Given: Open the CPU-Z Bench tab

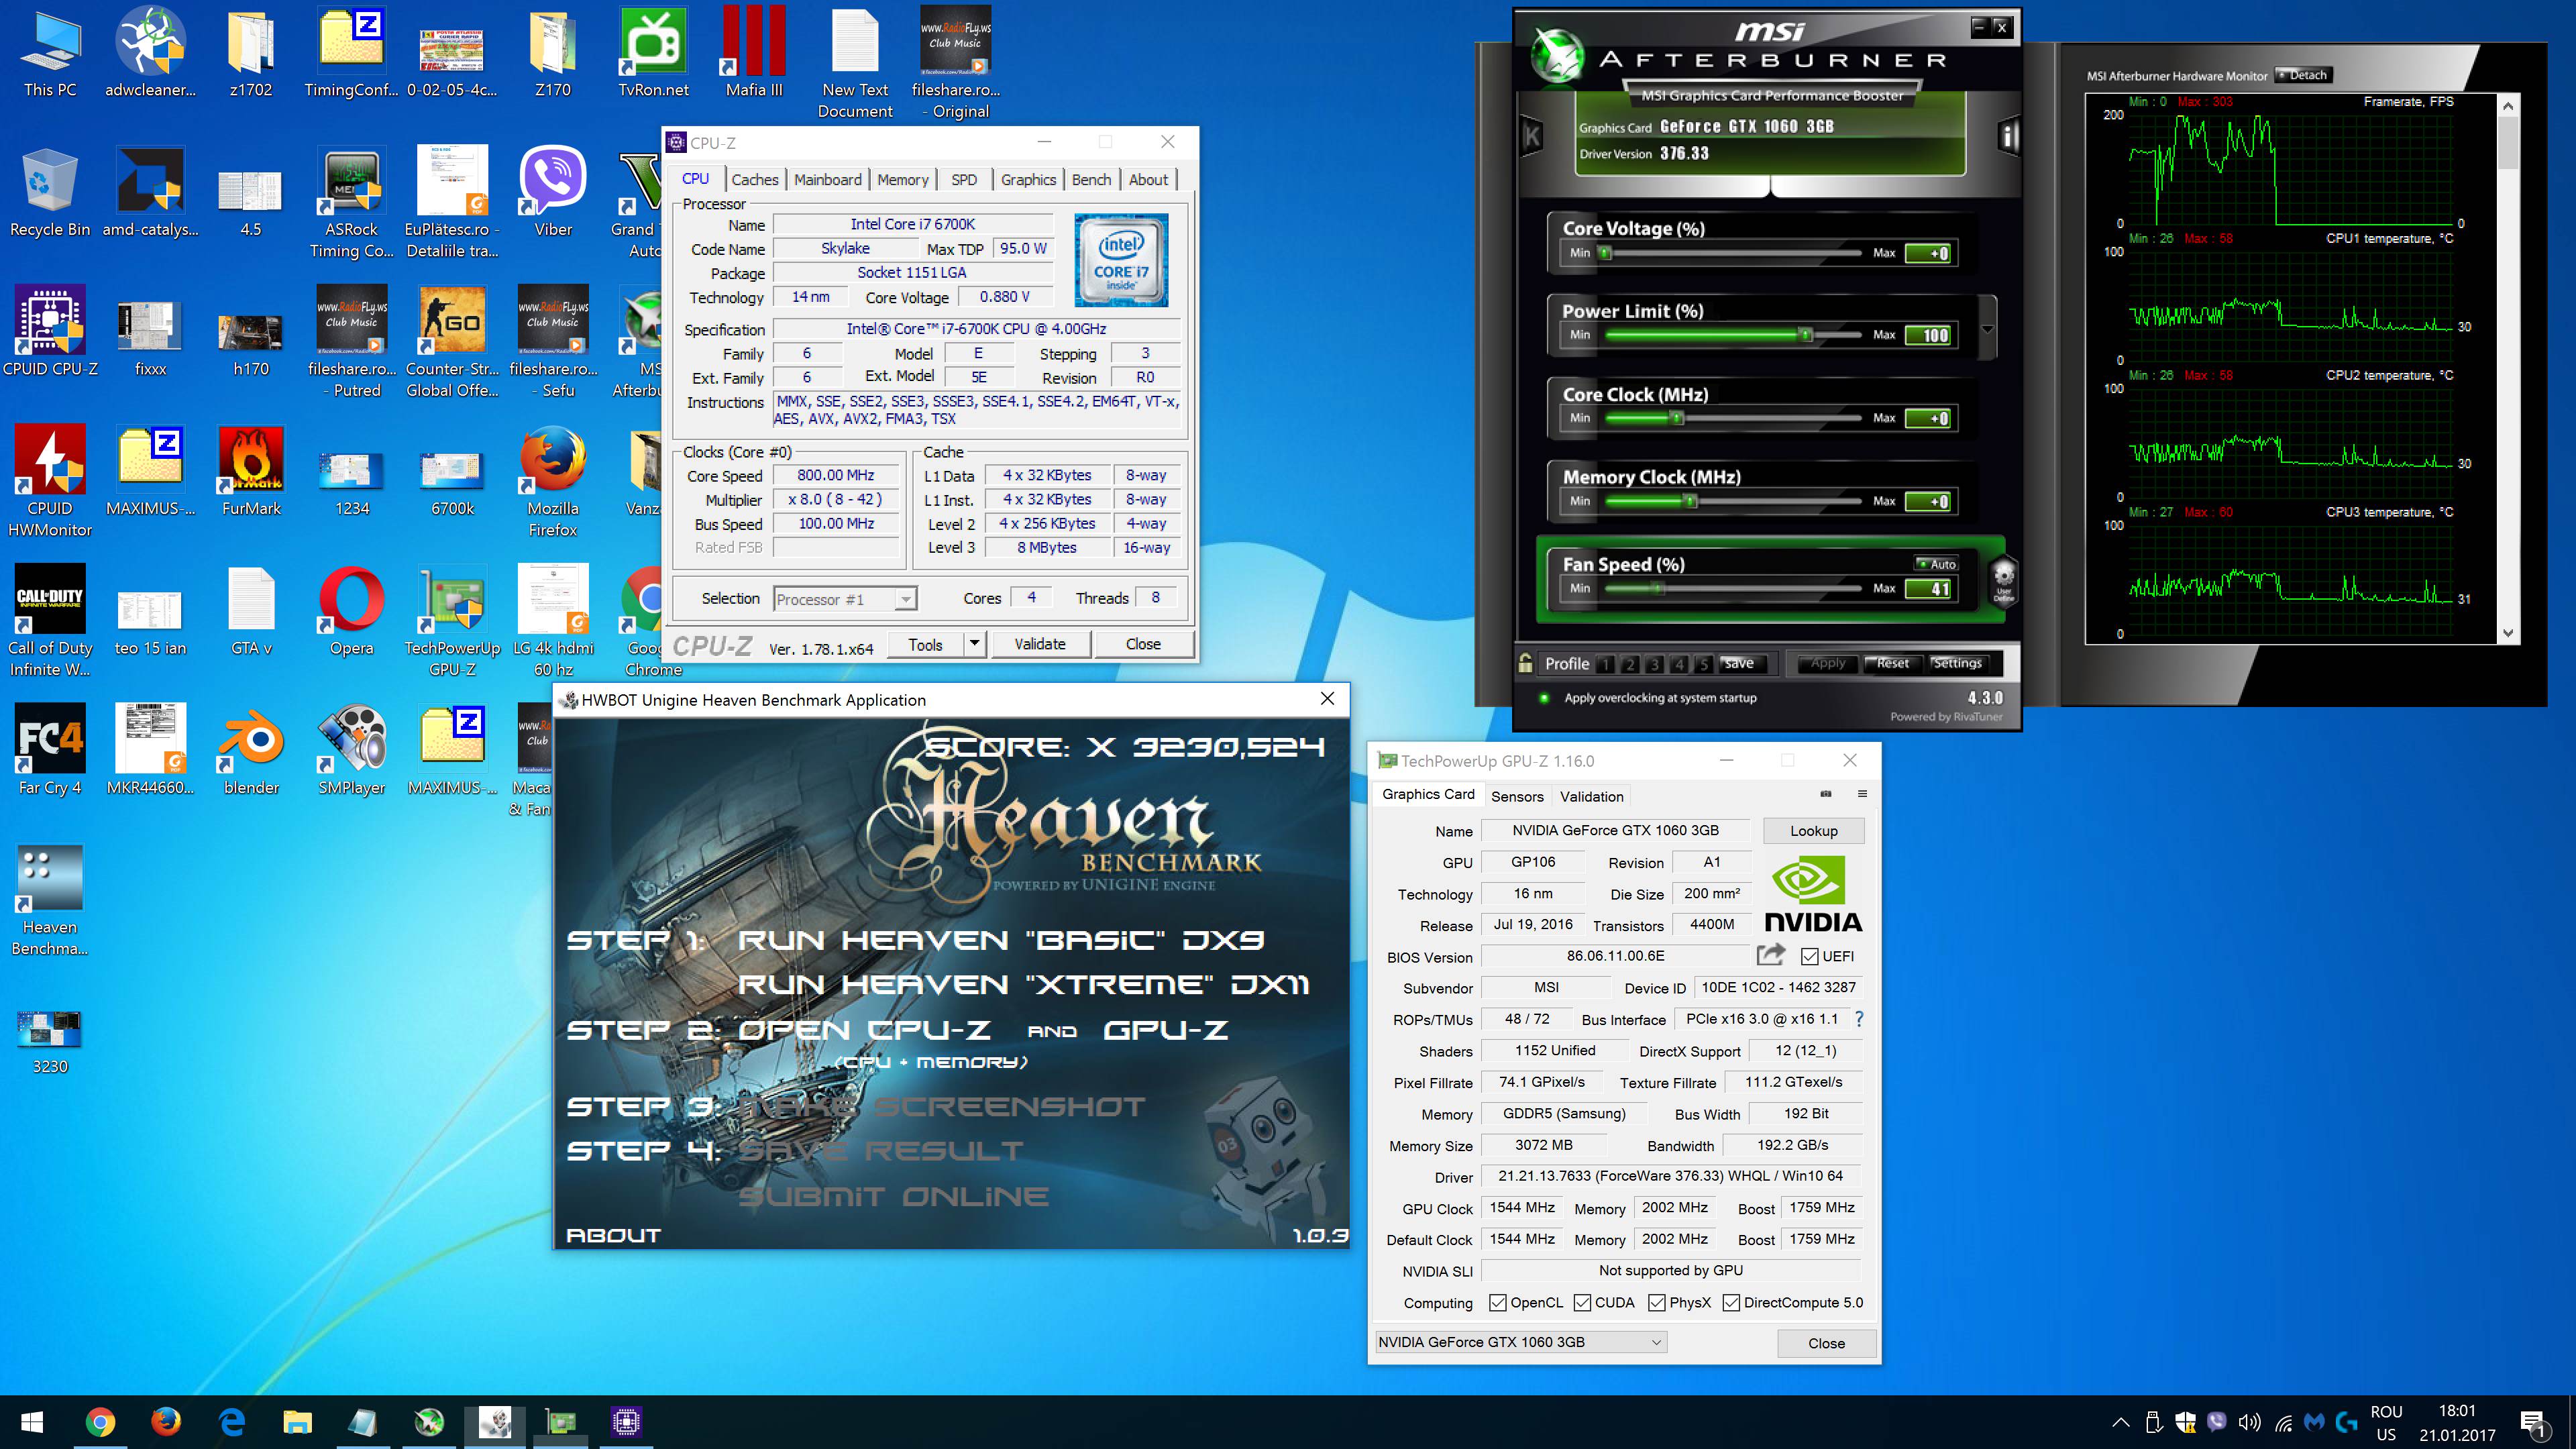Looking at the screenshot, I should [1091, 180].
